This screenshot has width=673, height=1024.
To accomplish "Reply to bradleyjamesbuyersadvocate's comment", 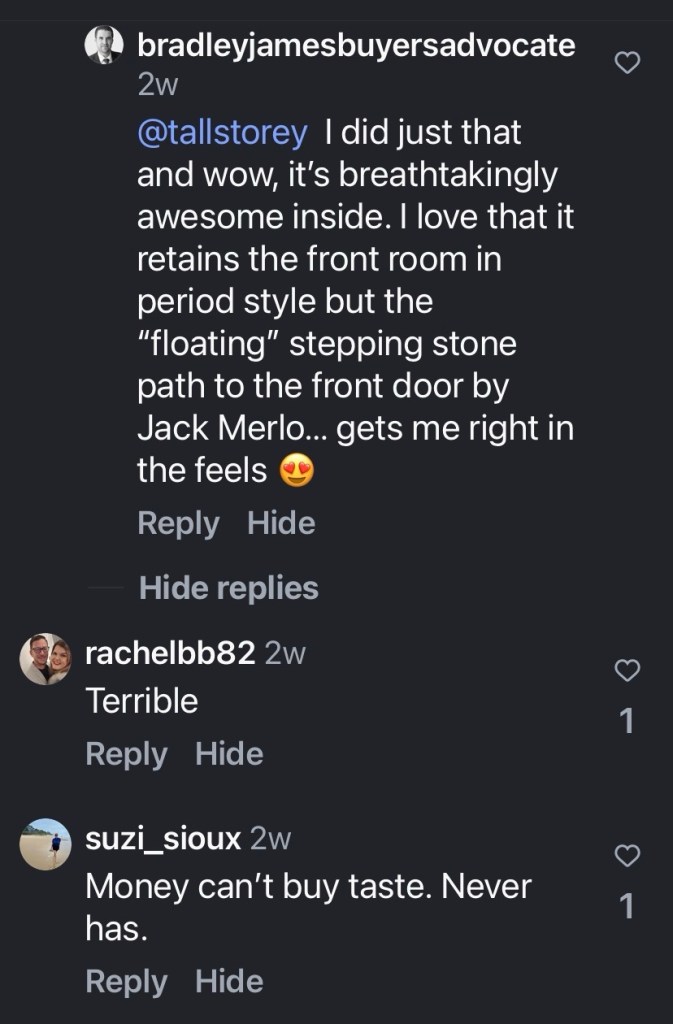I will pyautogui.click(x=178, y=523).
